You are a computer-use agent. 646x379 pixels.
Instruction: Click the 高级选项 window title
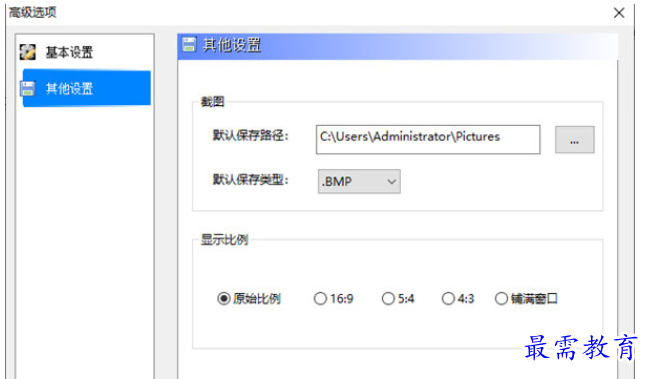click(x=33, y=12)
